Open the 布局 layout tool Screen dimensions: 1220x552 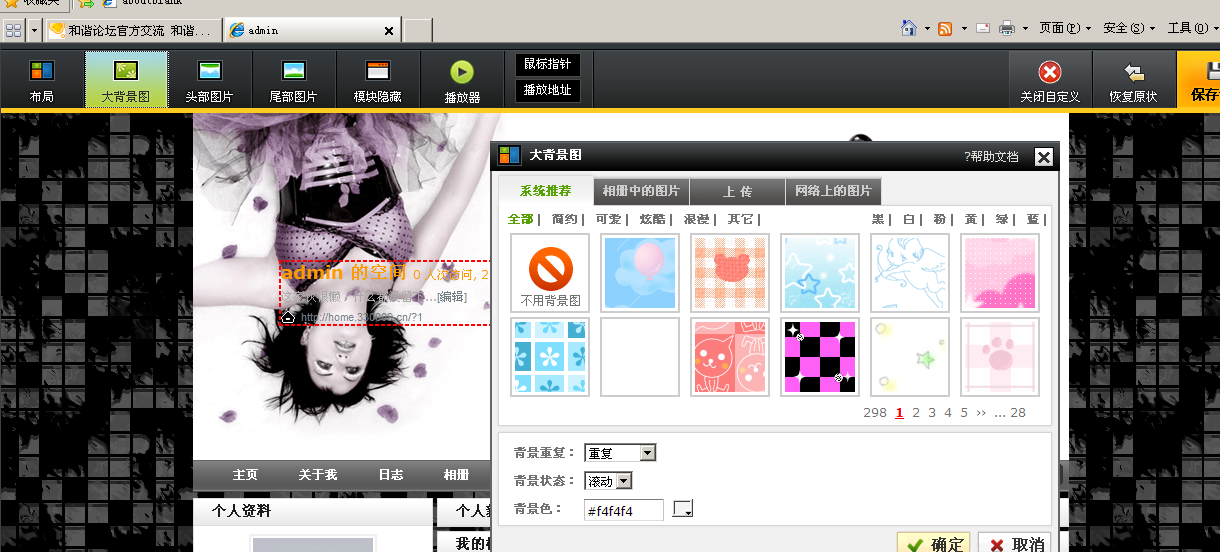click(x=42, y=80)
